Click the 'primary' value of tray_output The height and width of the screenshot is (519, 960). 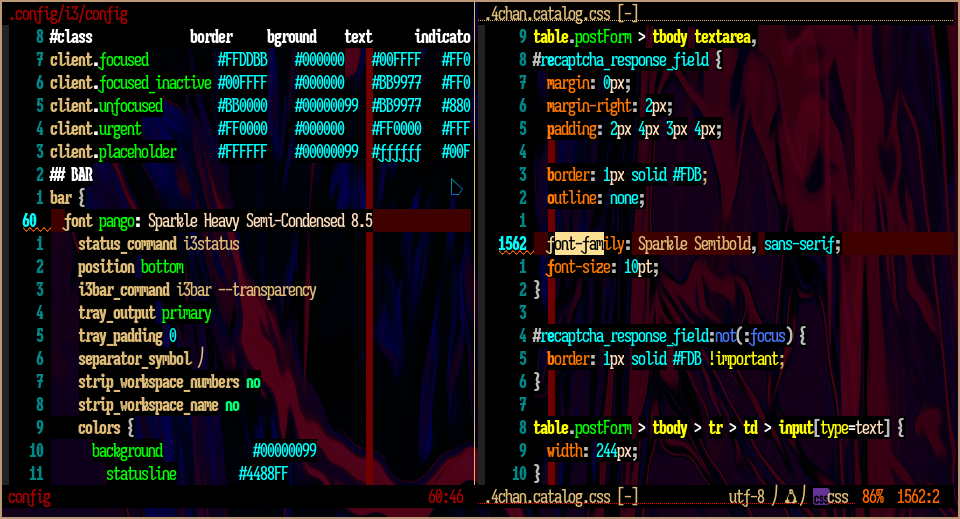[x=187, y=313]
